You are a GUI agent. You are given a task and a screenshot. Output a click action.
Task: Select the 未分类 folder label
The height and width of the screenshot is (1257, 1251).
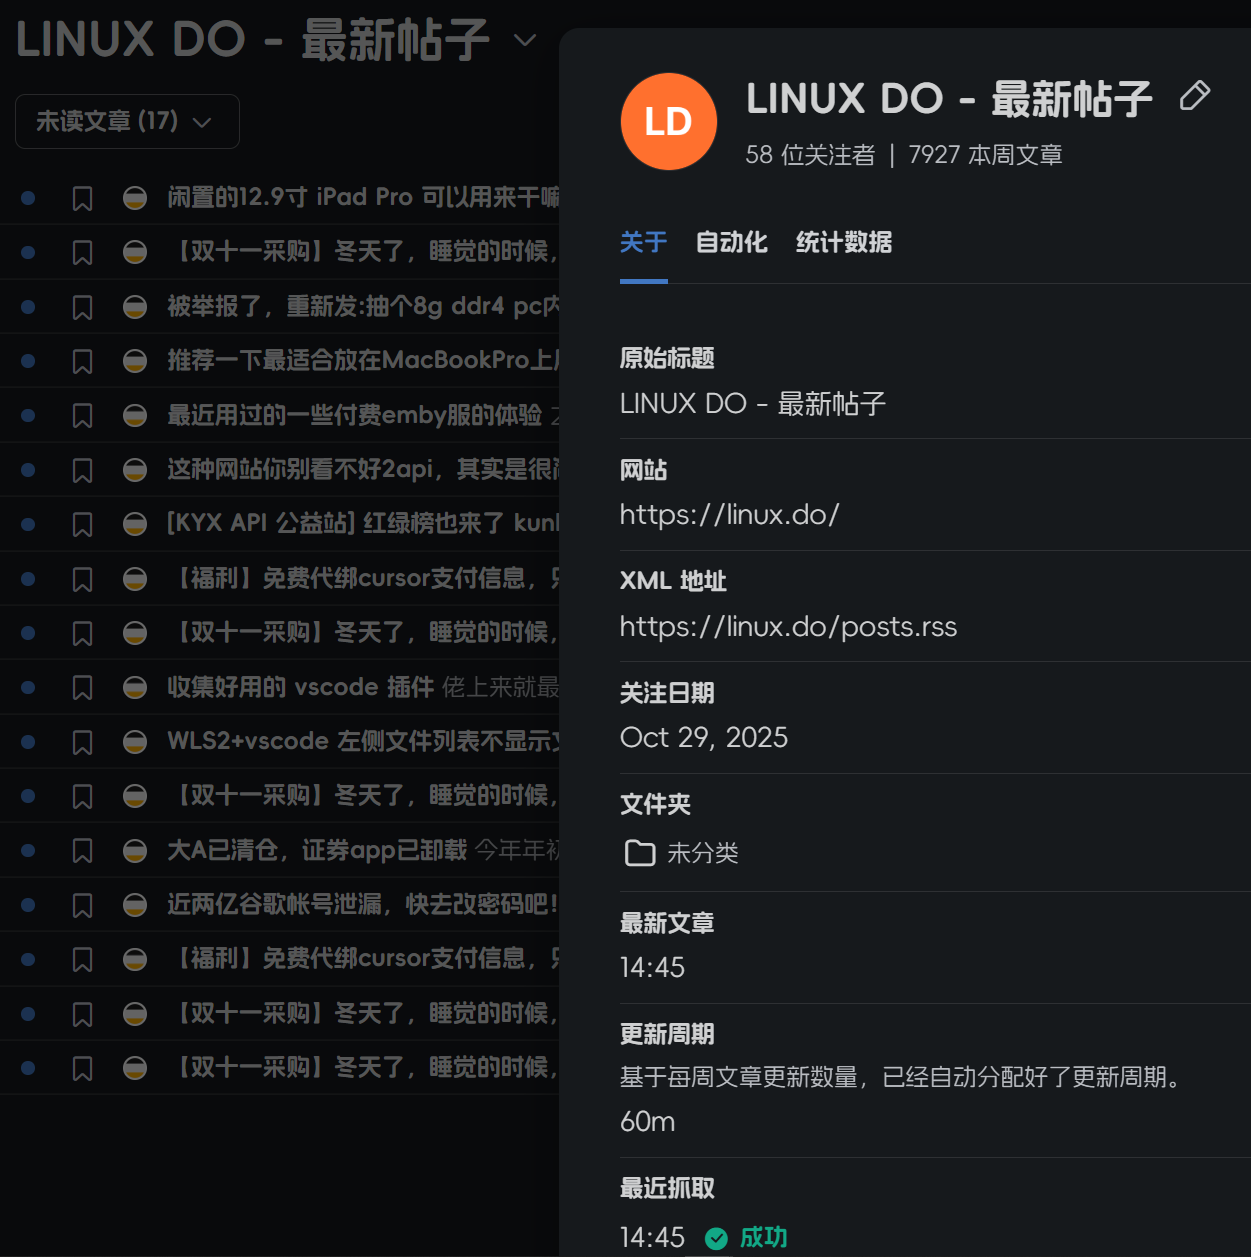click(703, 853)
